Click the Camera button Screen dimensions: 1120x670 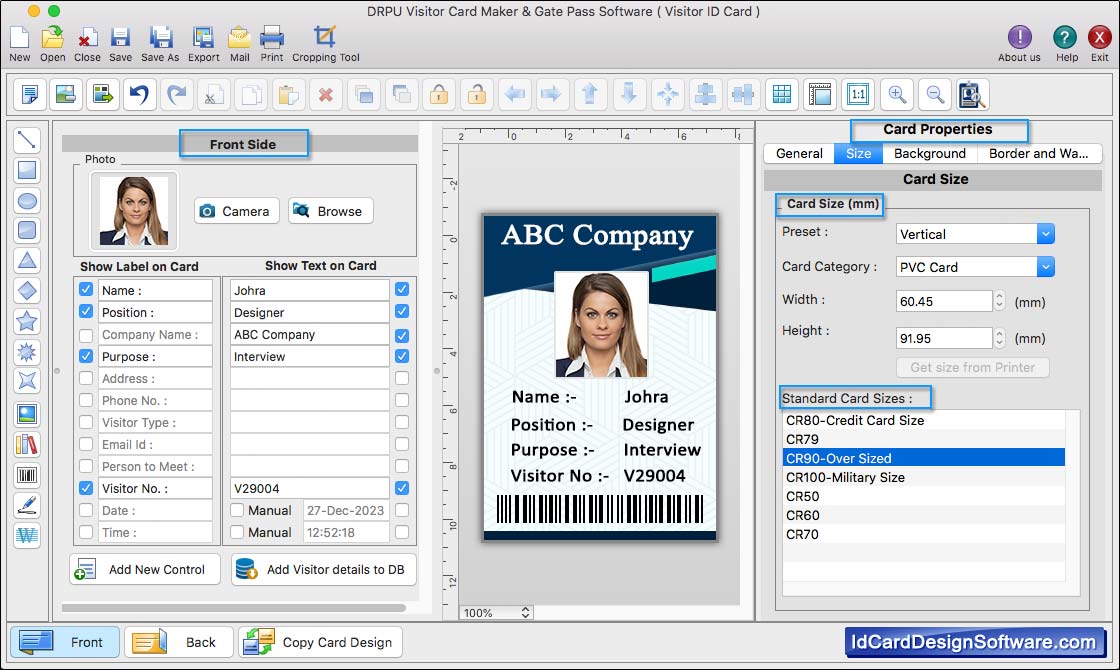pyautogui.click(x=236, y=211)
